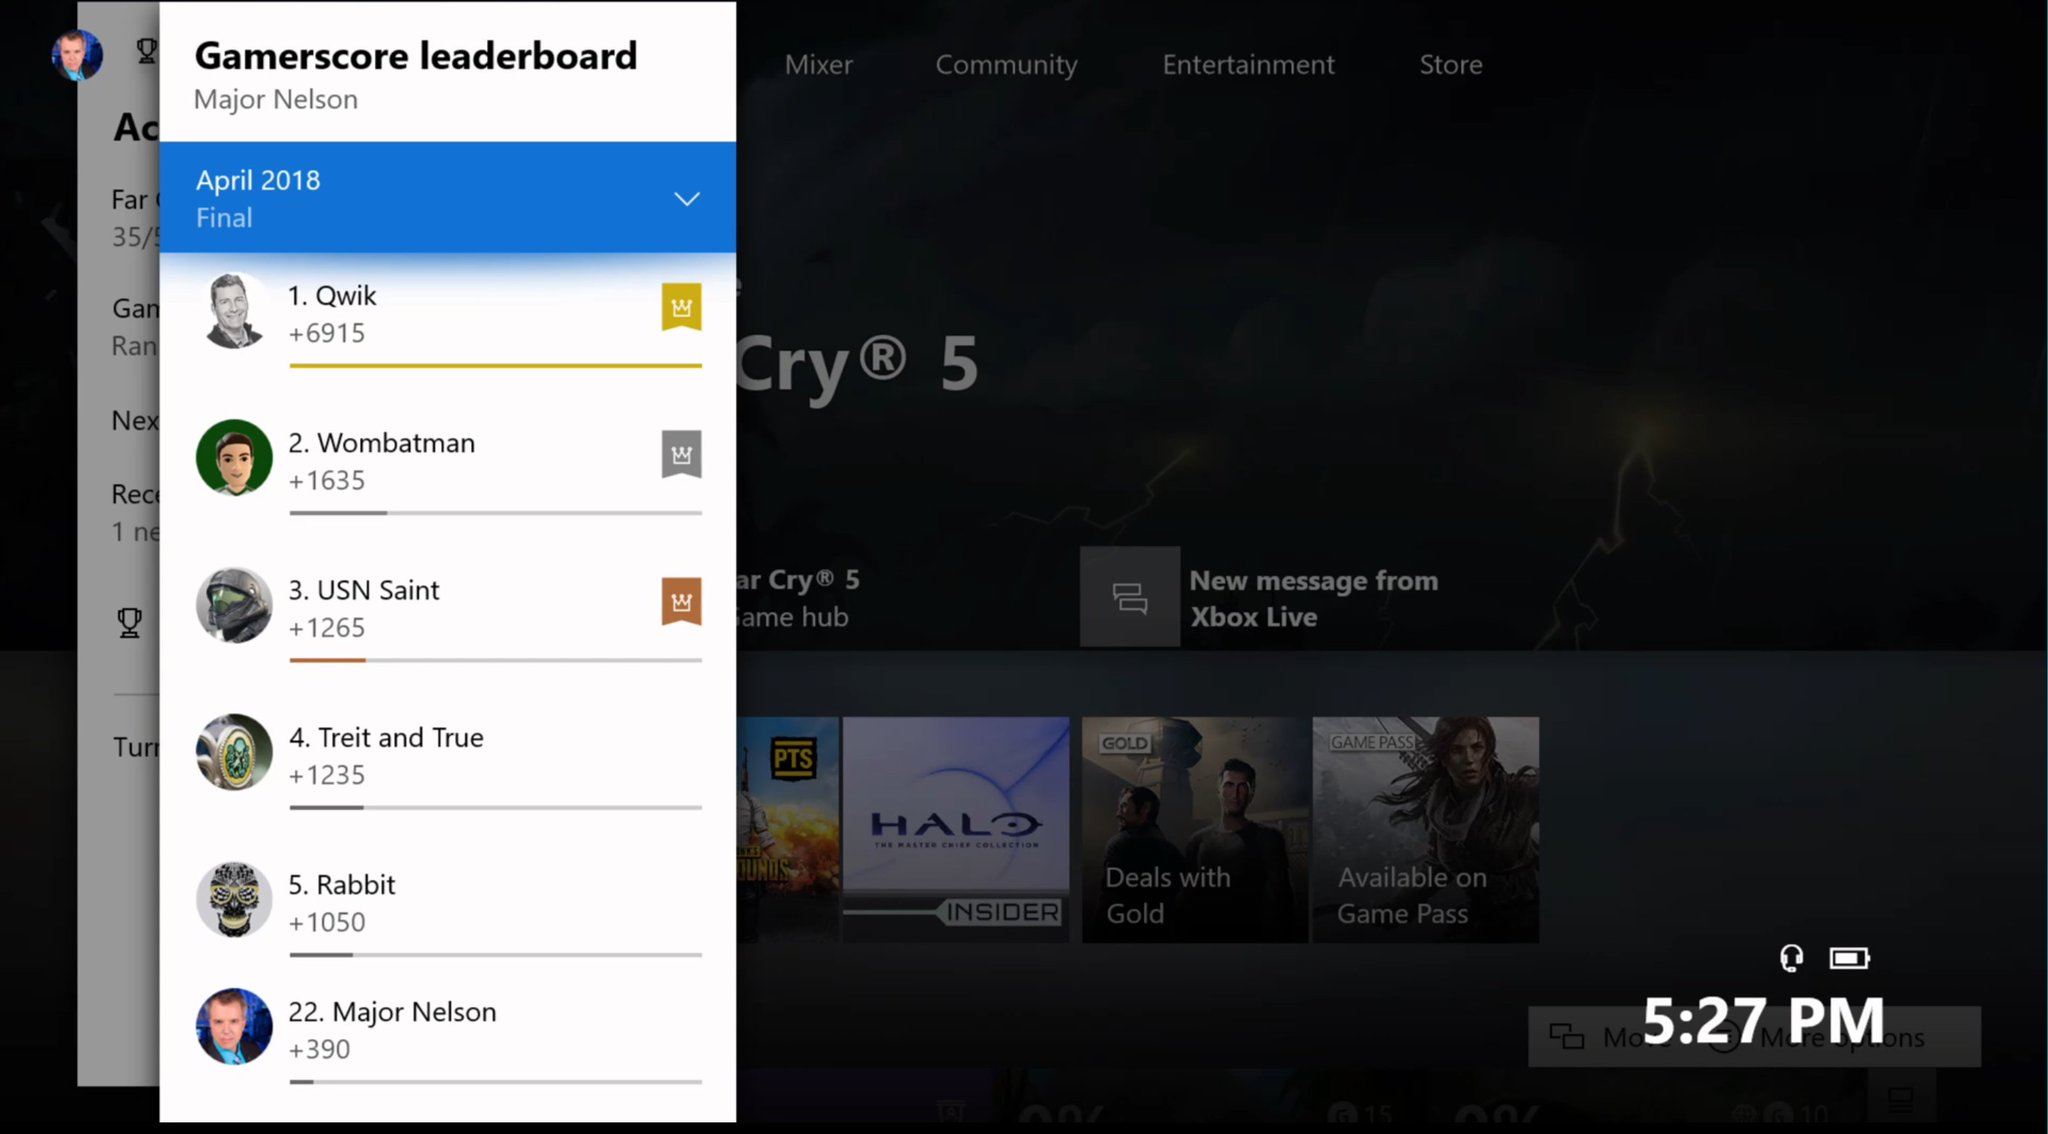Click the Gamerscore leaderboard title
Viewport: 2048px width, 1134px height.
coord(415,56)
